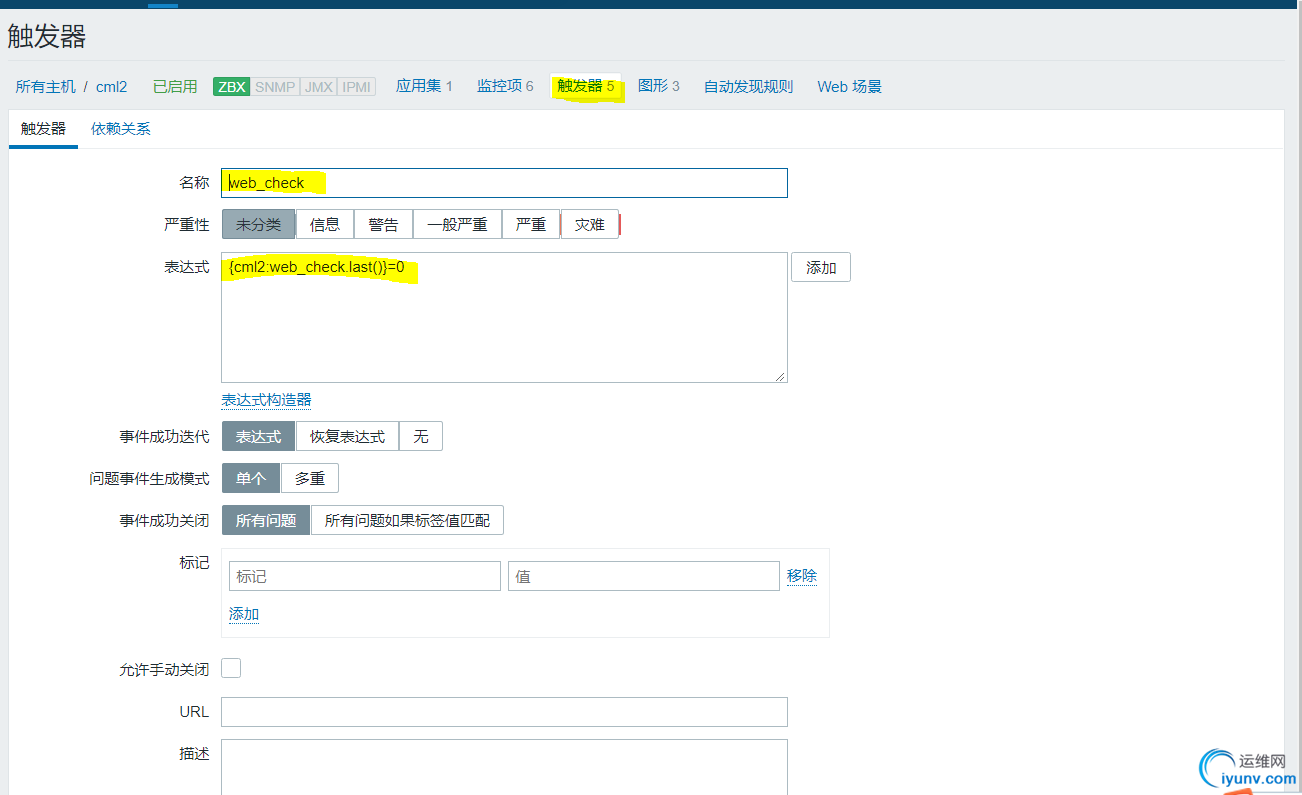Open the 触发器 5 section
The image size is (1302, 795).
(x=586, y=86)
